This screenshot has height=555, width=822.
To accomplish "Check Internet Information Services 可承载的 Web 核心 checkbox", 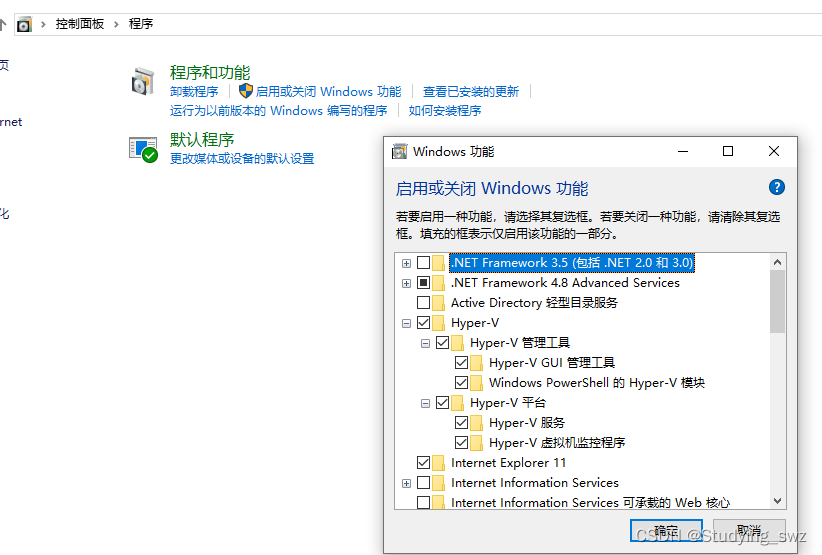I will 424,503.
